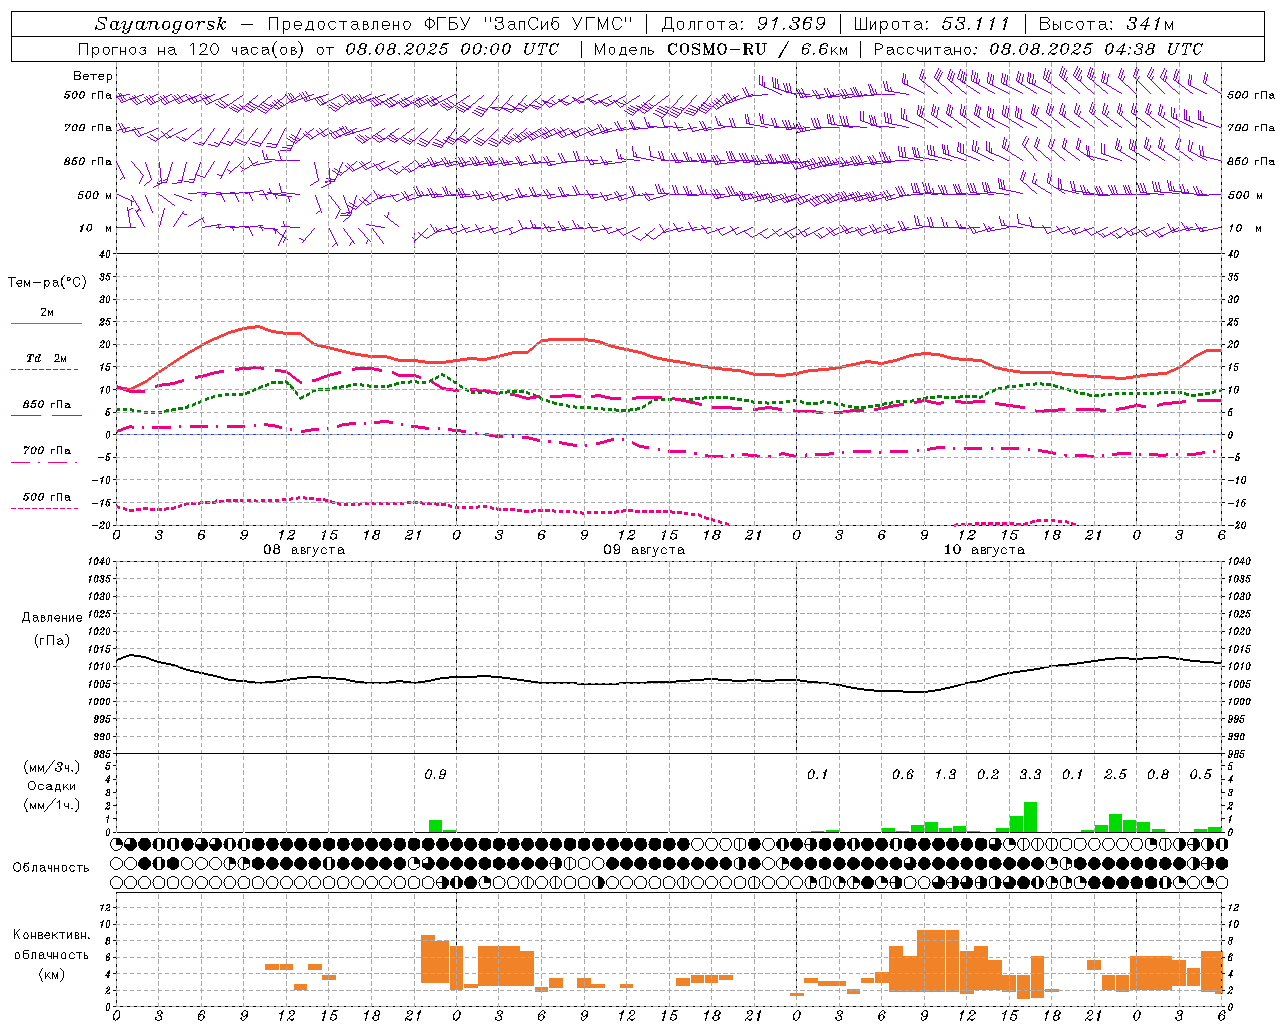The width and height of the screenshot is (1280, 1024).
Task: Click the 1.3 precipitation total
Action: [x=945, y=774]
